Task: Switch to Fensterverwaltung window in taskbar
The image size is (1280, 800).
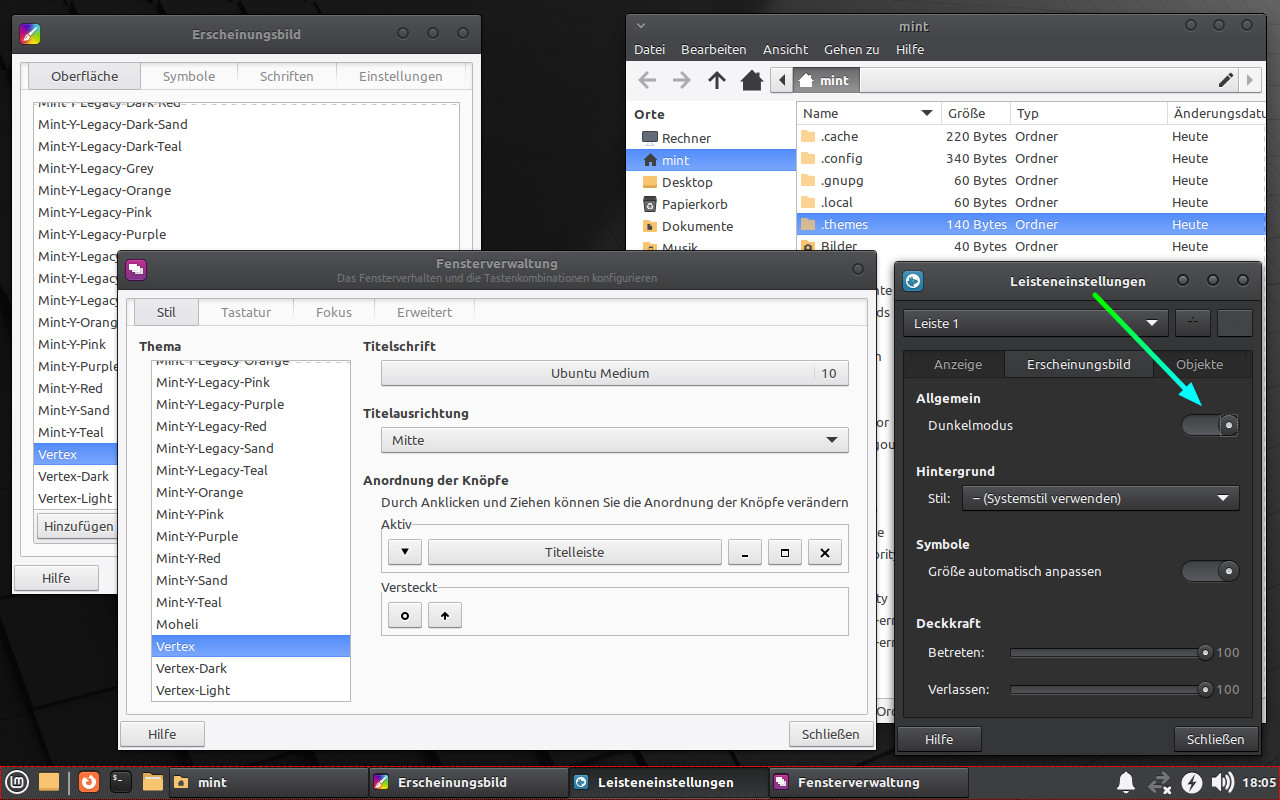Action: [868, 782]
